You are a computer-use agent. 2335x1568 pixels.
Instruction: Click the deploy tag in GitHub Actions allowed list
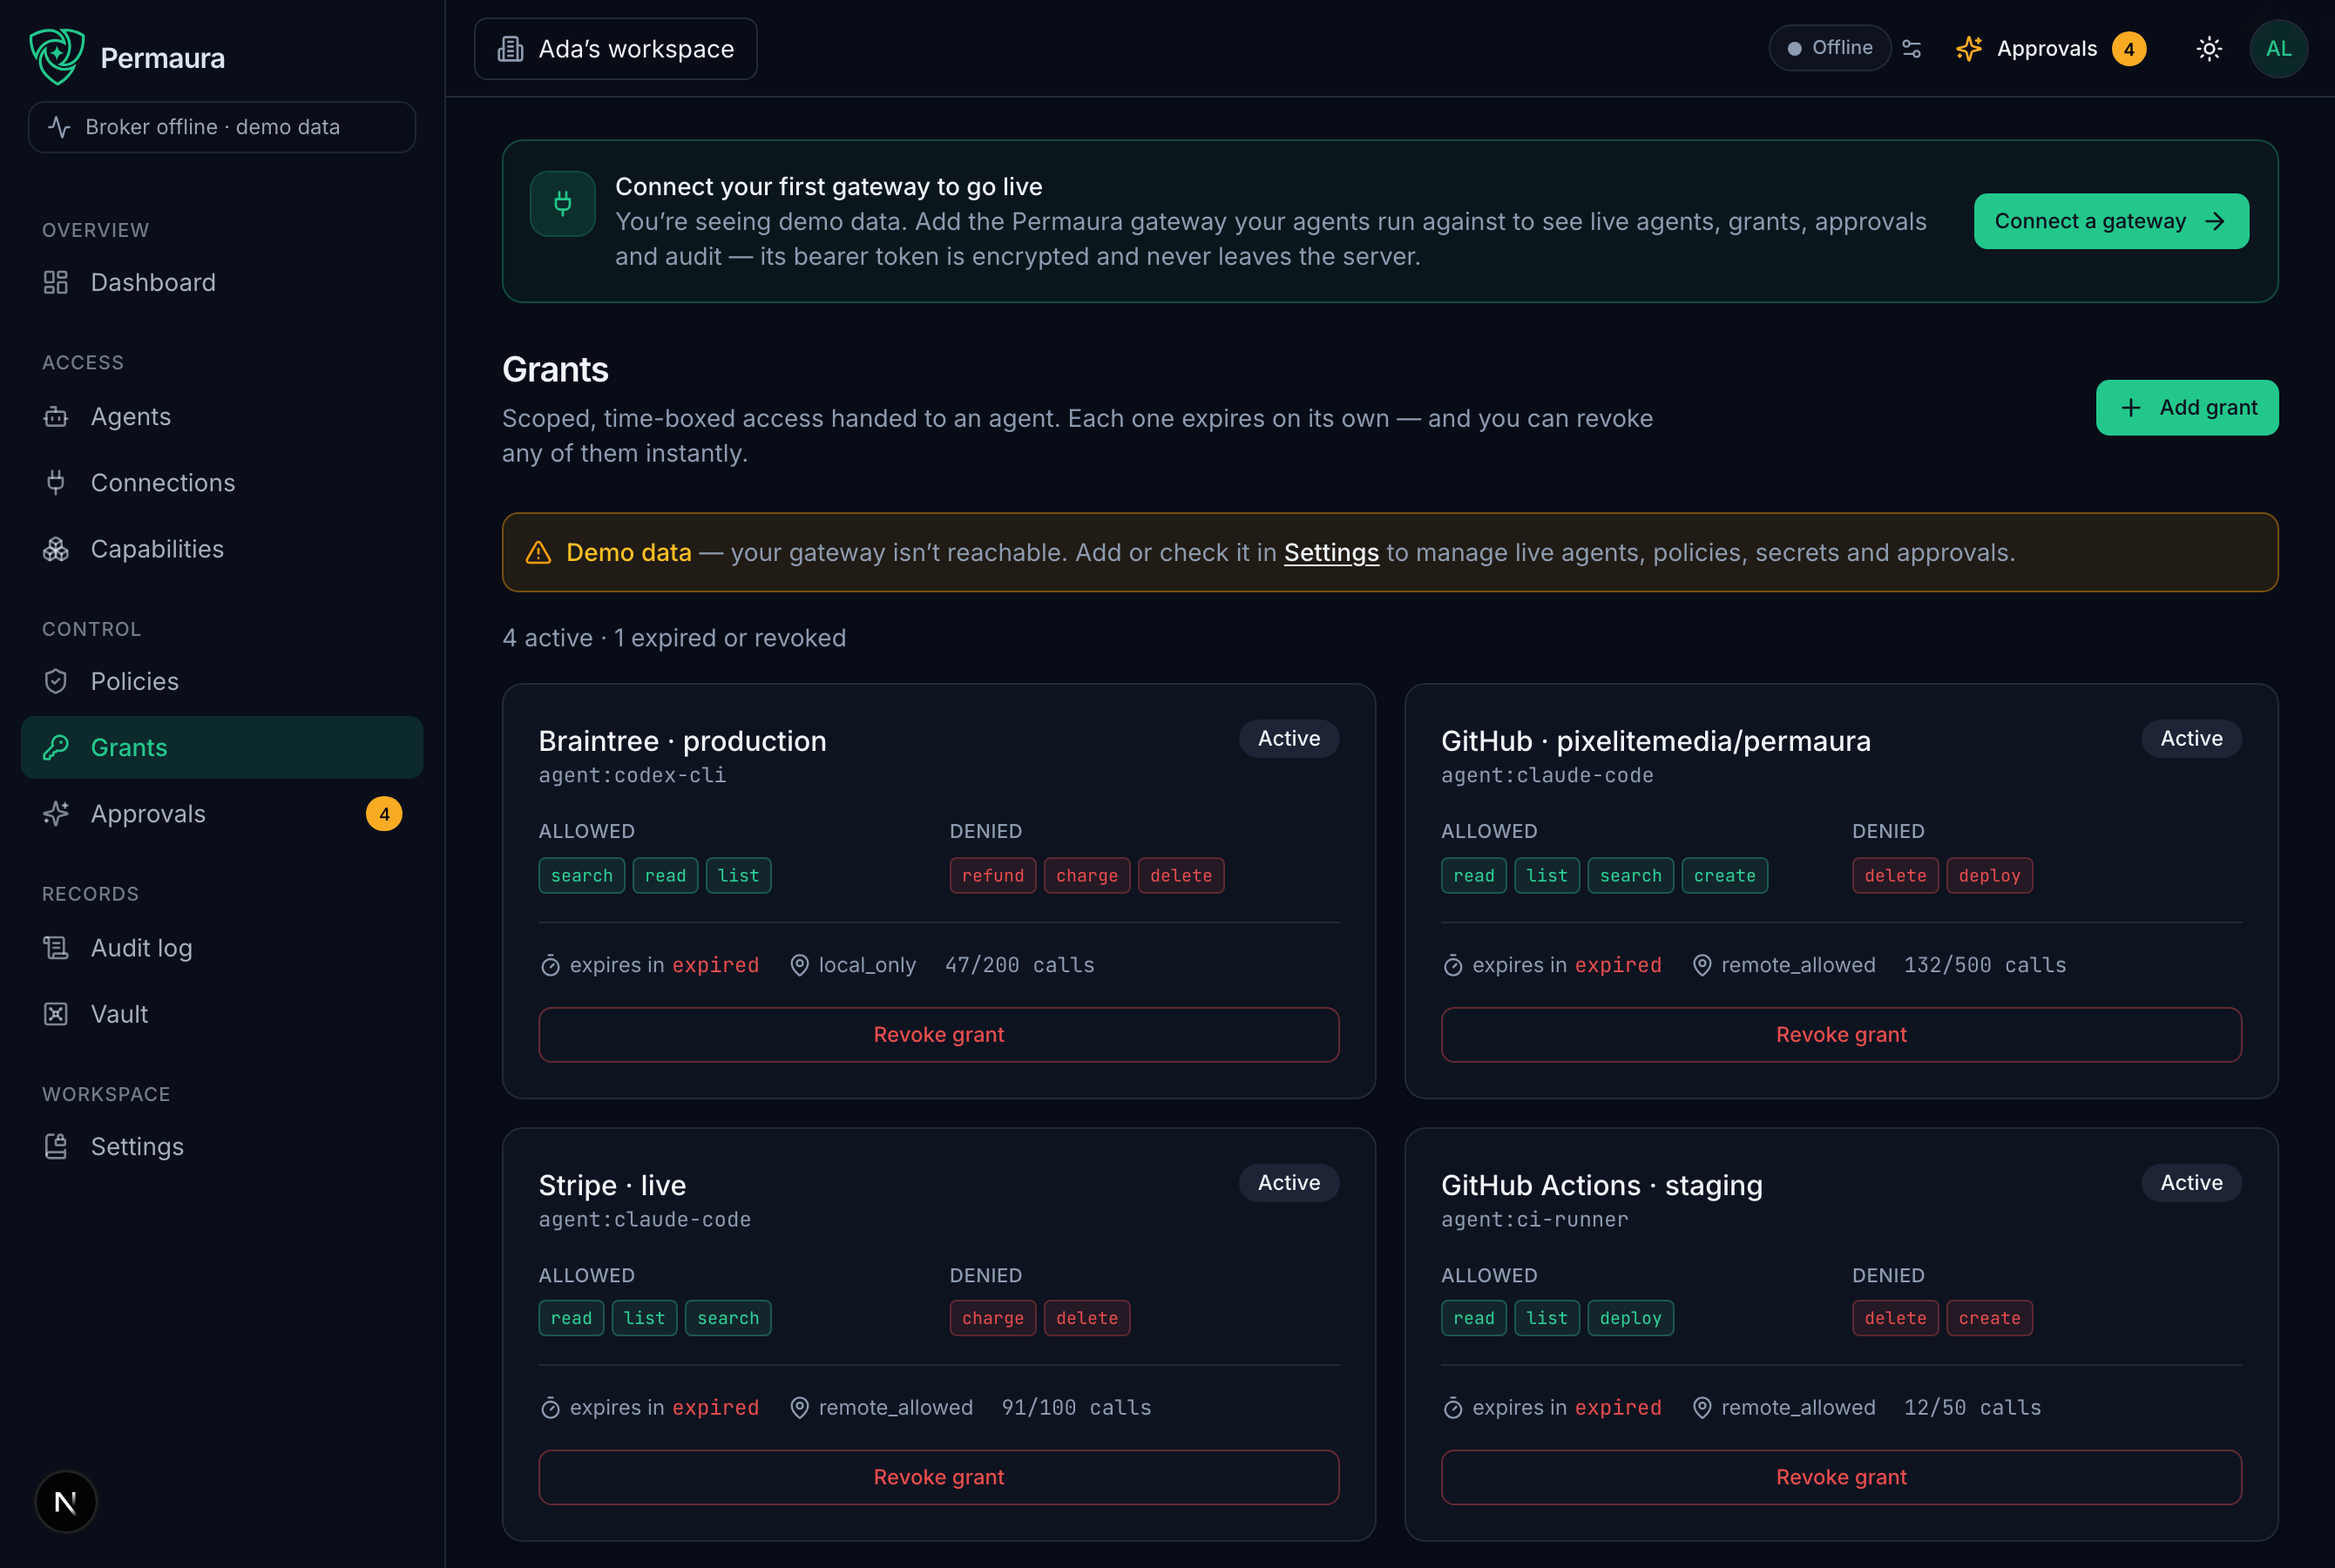click(1630, 1318)
